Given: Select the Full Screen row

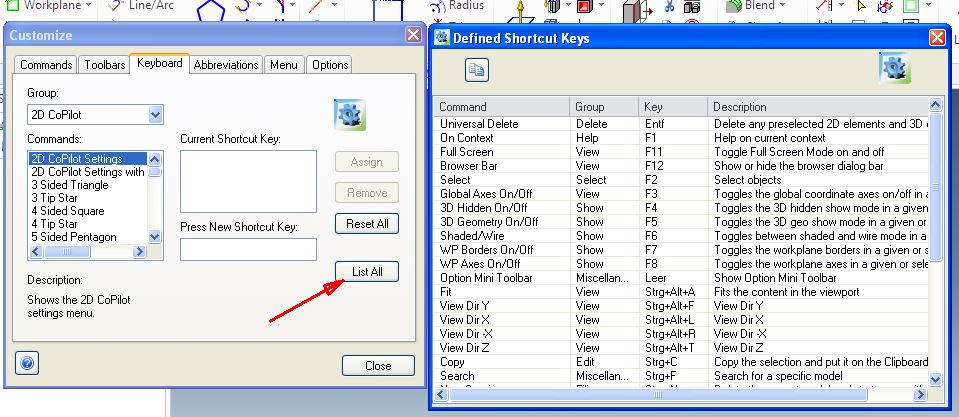Looking at the screenshot, I should coord(681,152).
